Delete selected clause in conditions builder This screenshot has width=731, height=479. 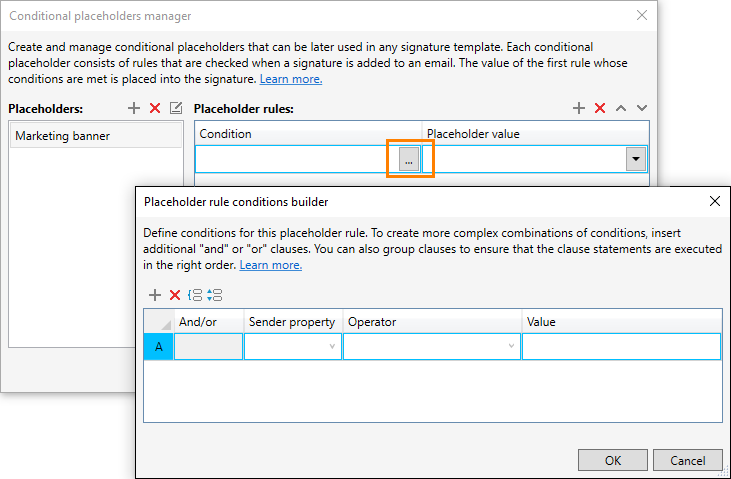coord(175,295)
